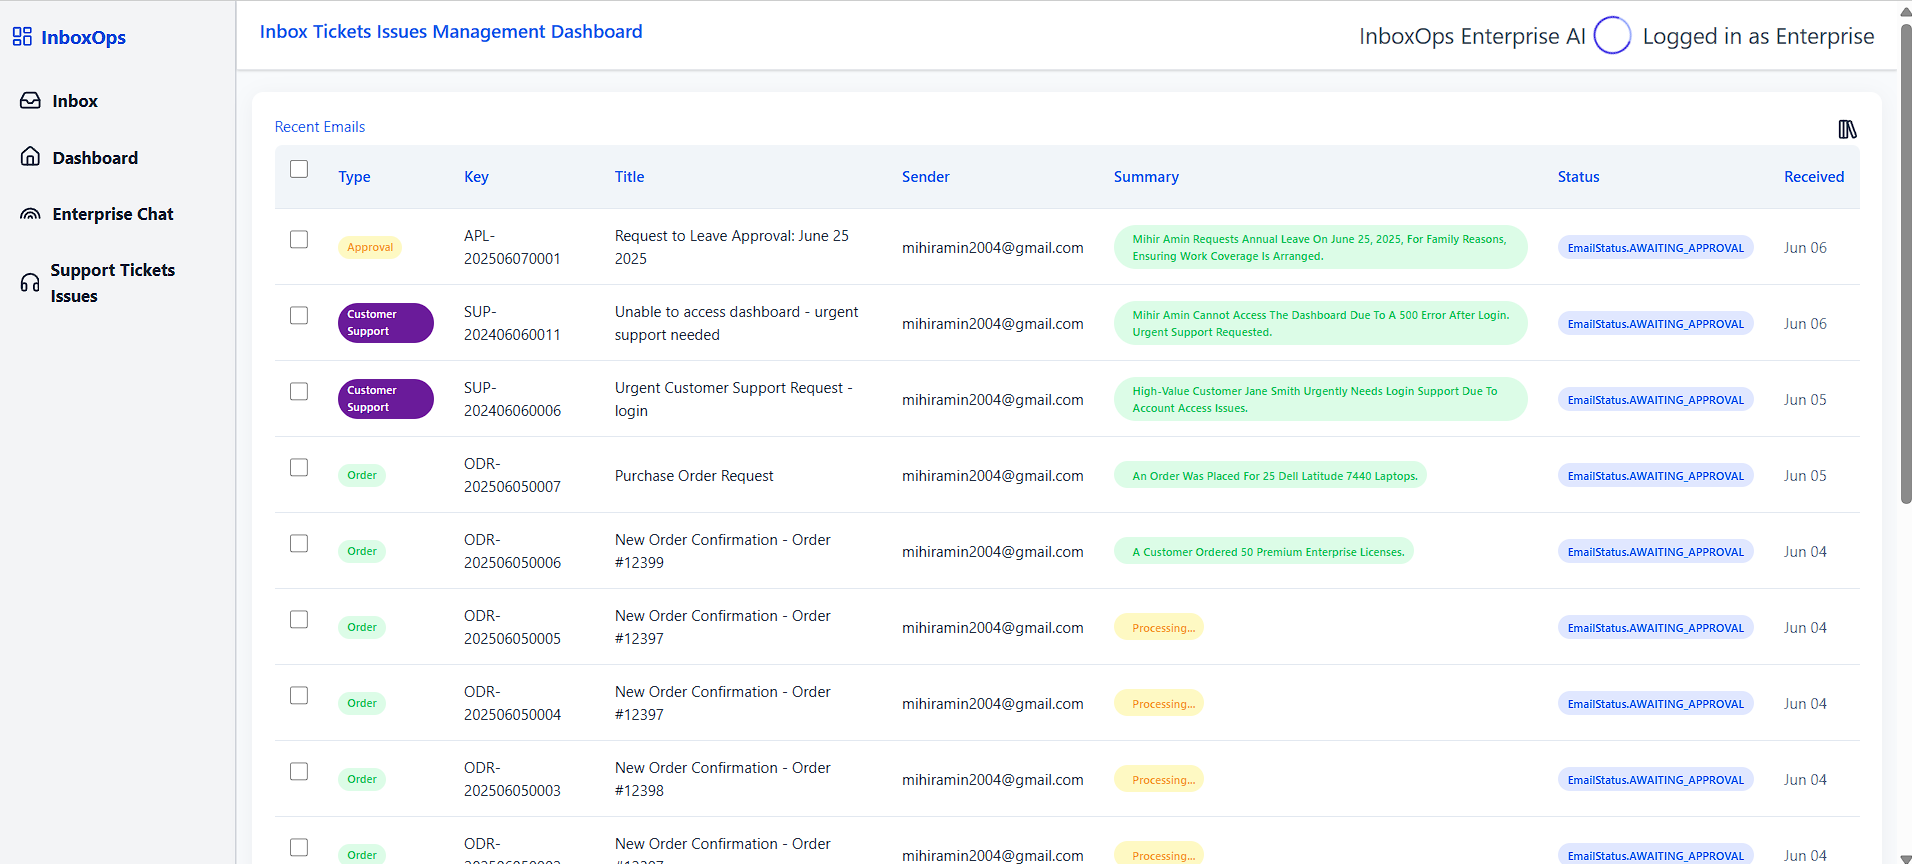The height and width of the screenshot is (864, 1912).
Task: Click summary about Jane Smith login support
Action: (x=1320, y=399)
